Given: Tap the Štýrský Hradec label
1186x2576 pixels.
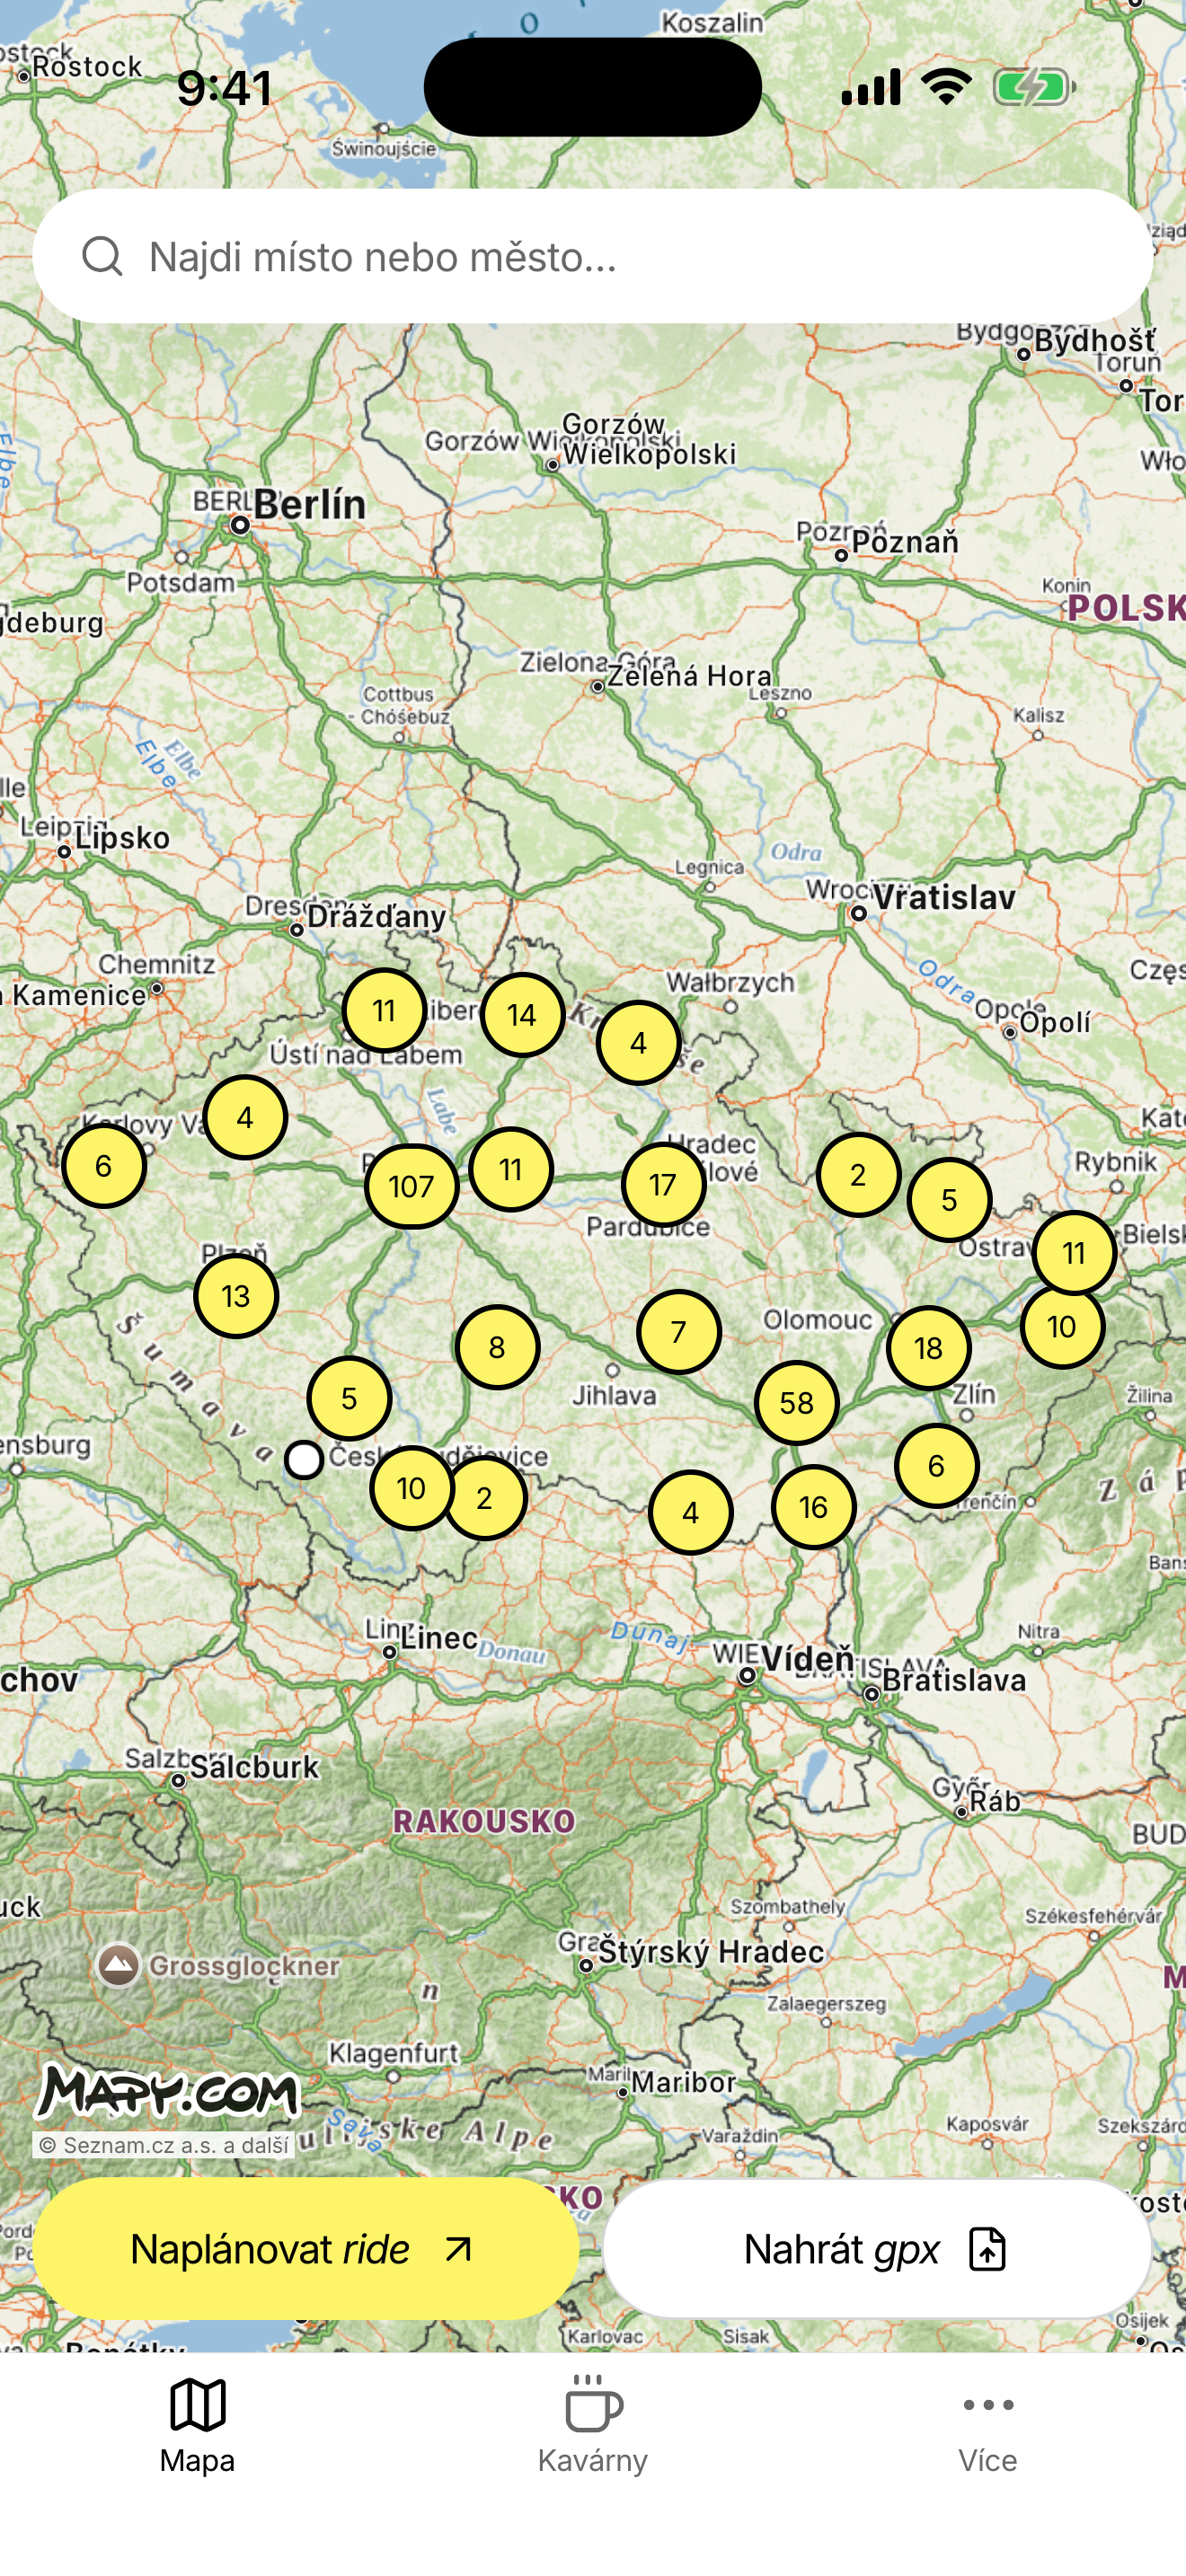Looking at the screenshot, I should (711, 1951).
